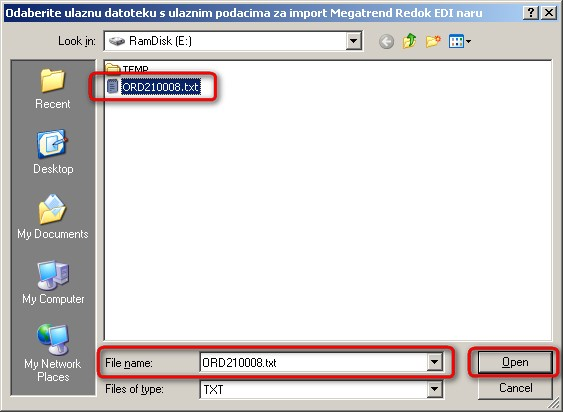563x412 pixels.
Task: Open the View Menu icon dropdown
Action: 460,41
